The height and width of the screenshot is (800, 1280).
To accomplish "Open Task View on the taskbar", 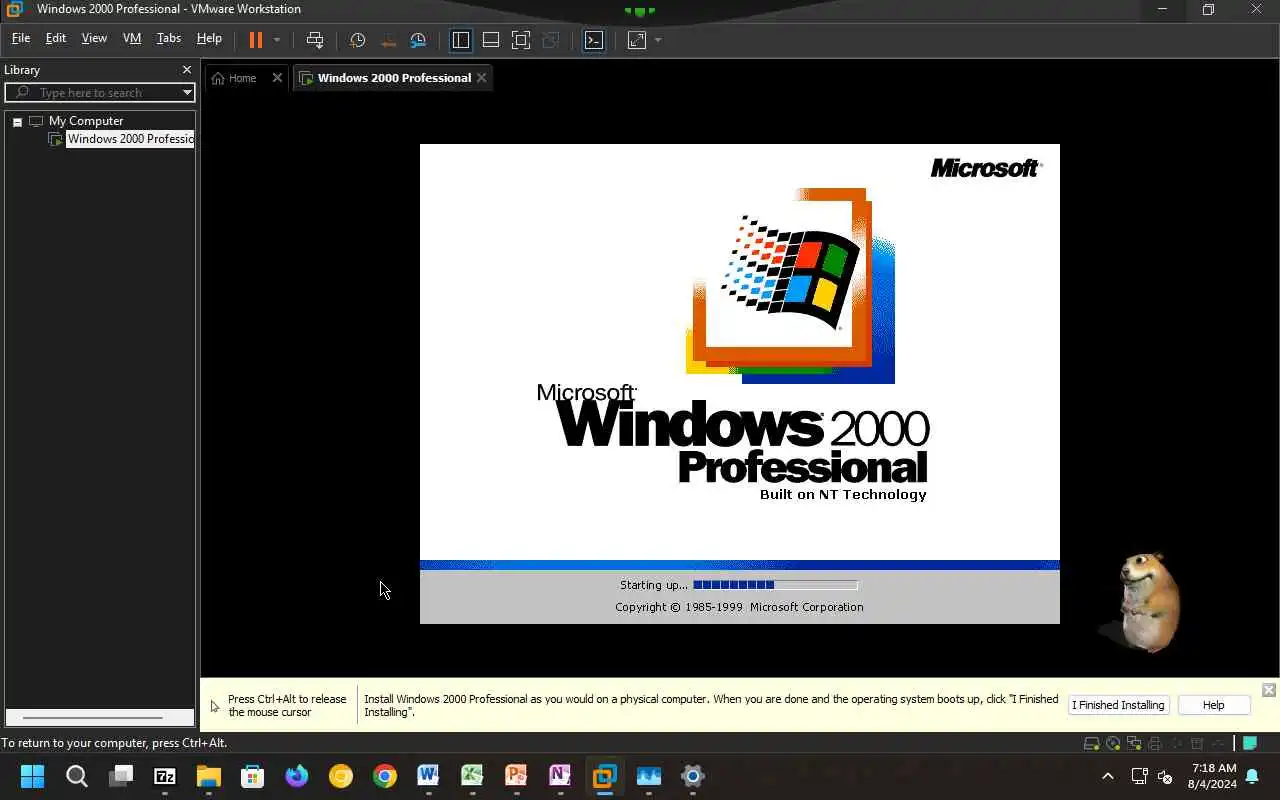I will point(121,776).
